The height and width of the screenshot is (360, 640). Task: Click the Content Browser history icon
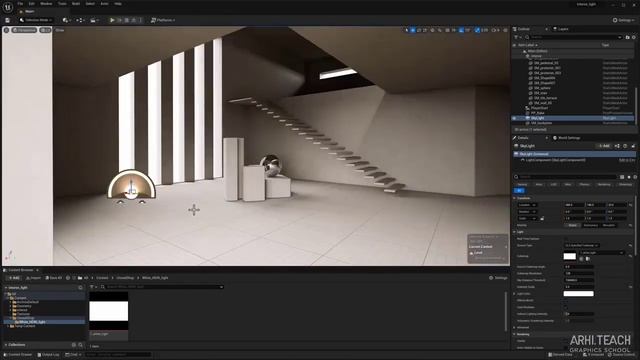click(x=68, y=278)
